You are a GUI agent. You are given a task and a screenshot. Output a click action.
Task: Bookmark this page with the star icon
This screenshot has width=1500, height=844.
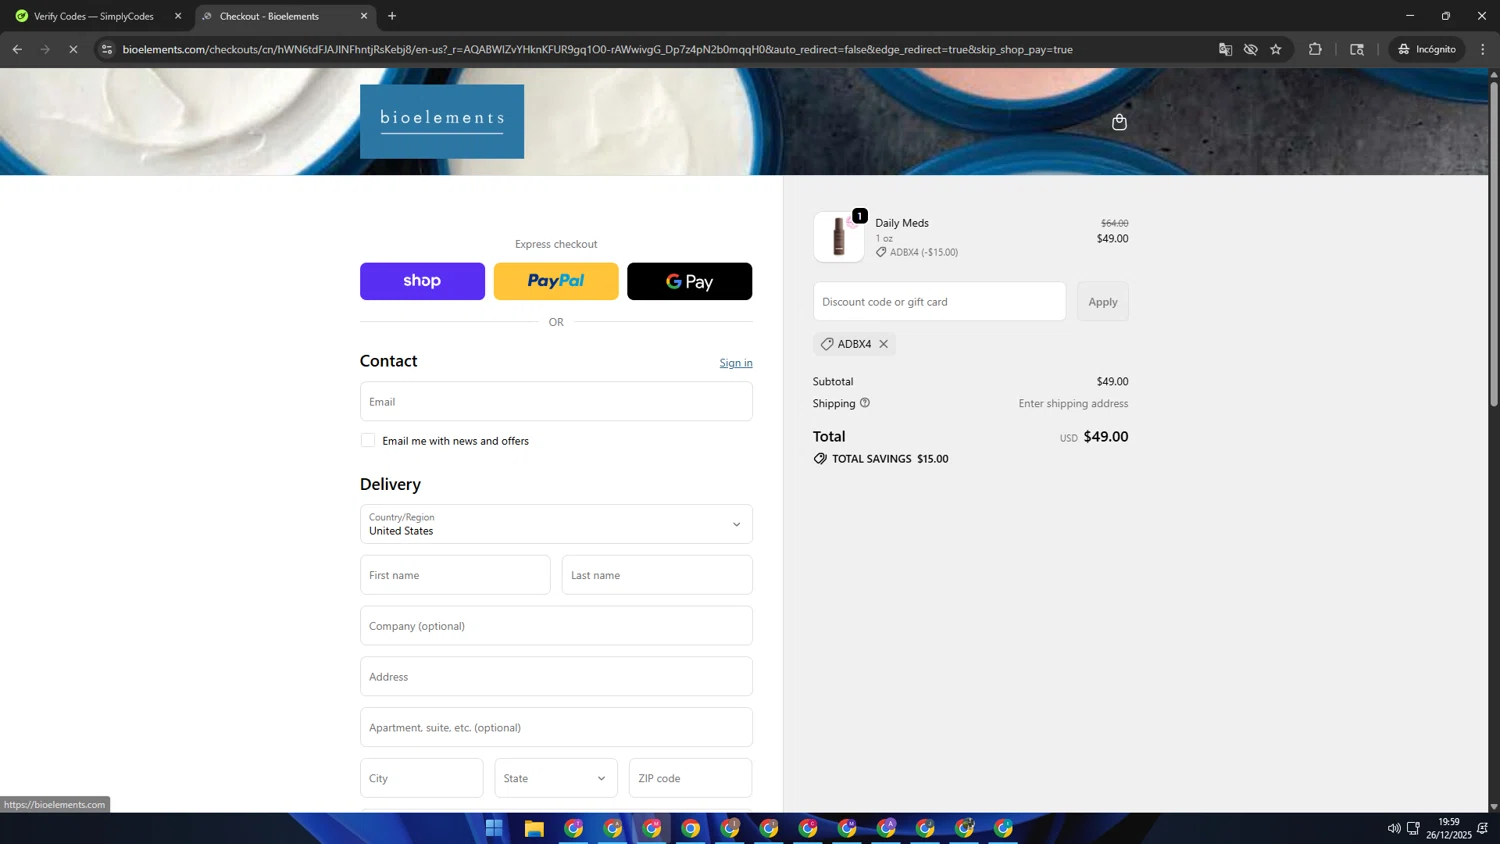tap(1276, 49)
